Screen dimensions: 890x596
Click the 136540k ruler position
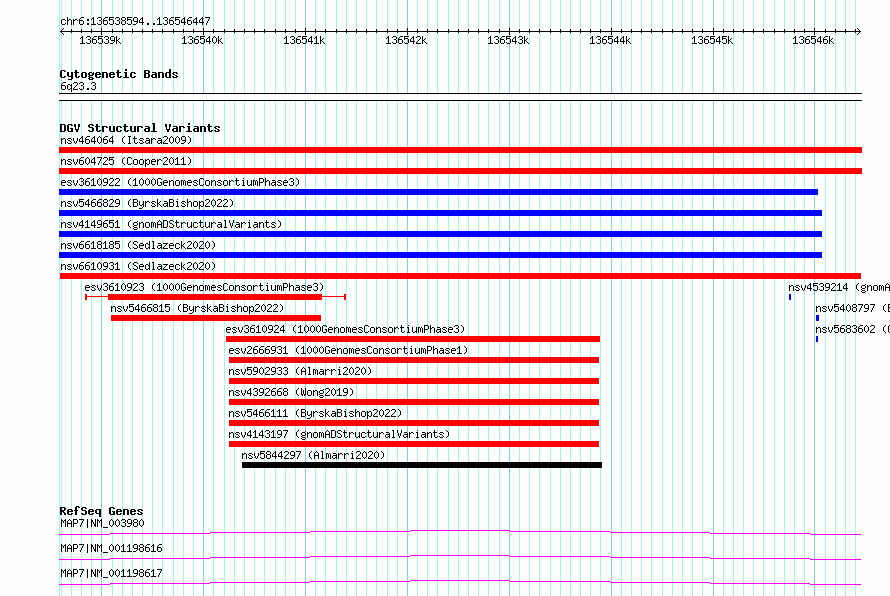tap(202, 40)
